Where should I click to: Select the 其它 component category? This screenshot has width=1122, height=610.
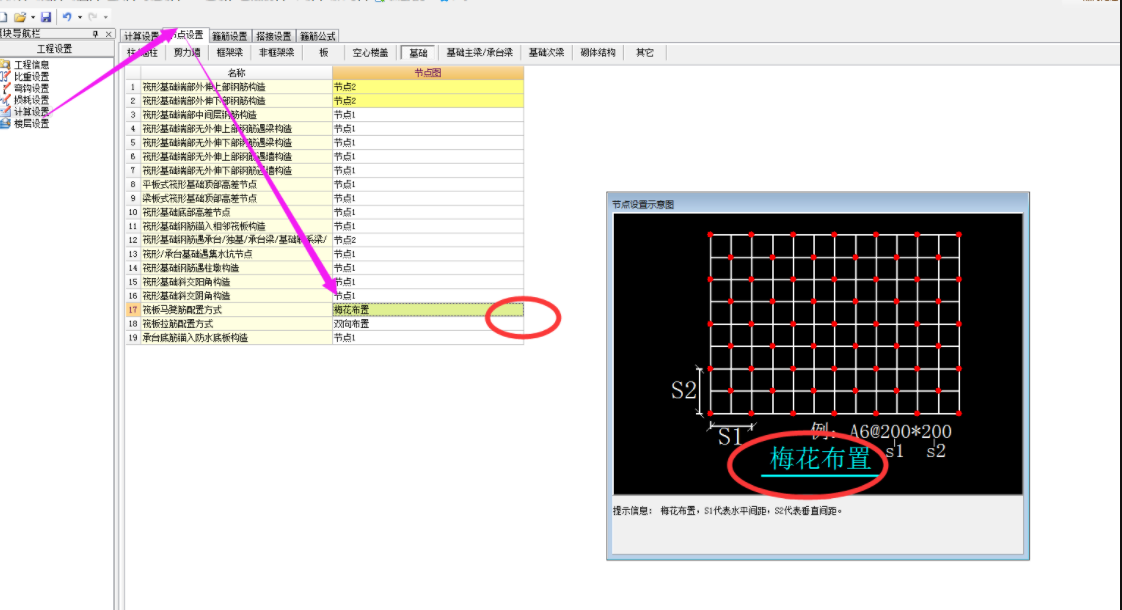(645, 52)
